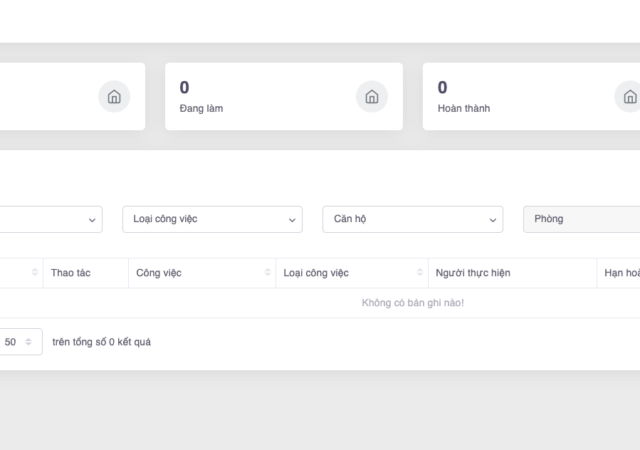This screenshot has width=640, height=450.
Task: Click the home icon in the leftmost card
Action: click(x=113, y=97)
